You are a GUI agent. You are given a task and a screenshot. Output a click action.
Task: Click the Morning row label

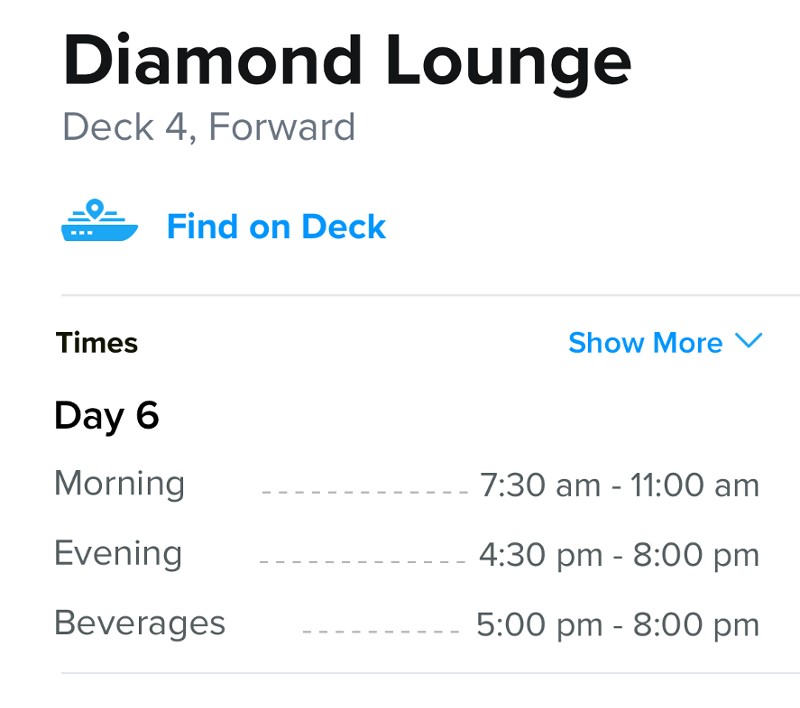tap(119, 483)
